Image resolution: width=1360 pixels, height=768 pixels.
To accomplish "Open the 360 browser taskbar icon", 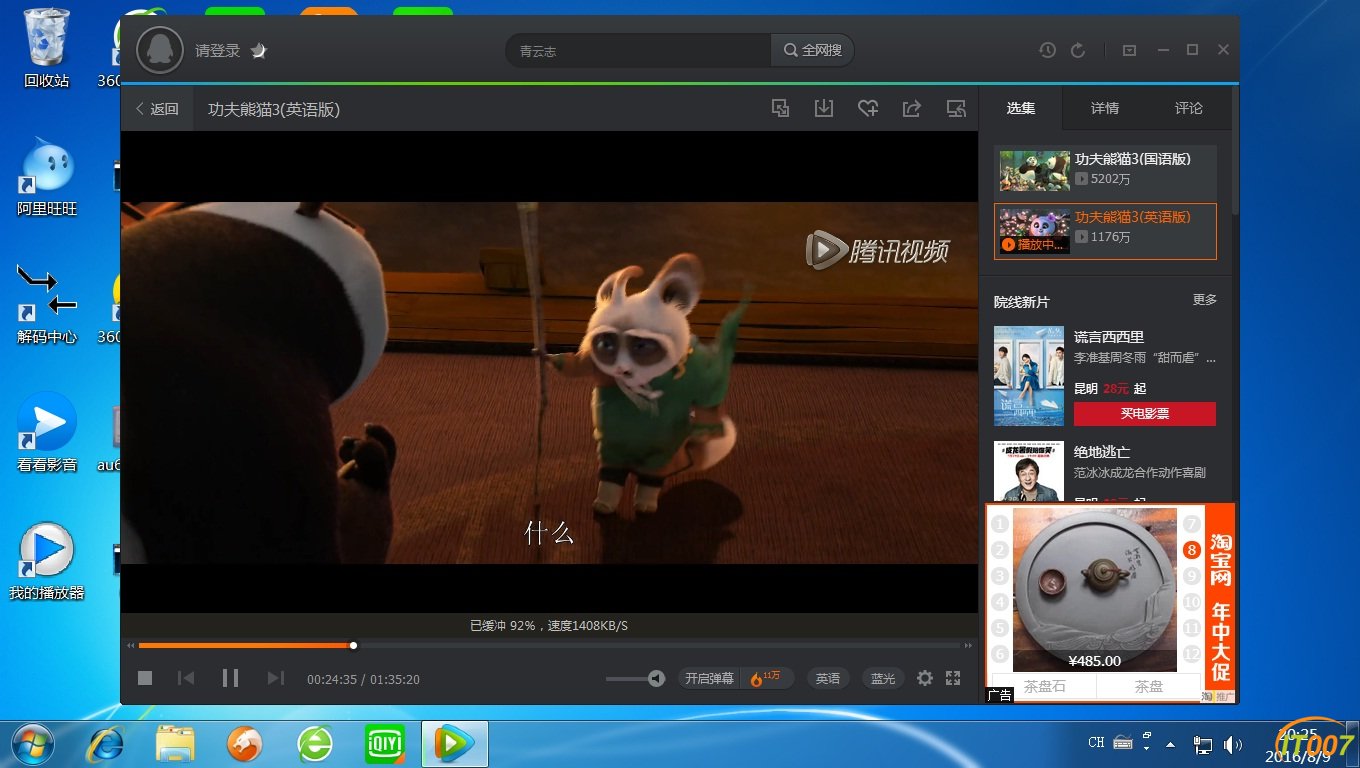I will (x=315, y=743).
